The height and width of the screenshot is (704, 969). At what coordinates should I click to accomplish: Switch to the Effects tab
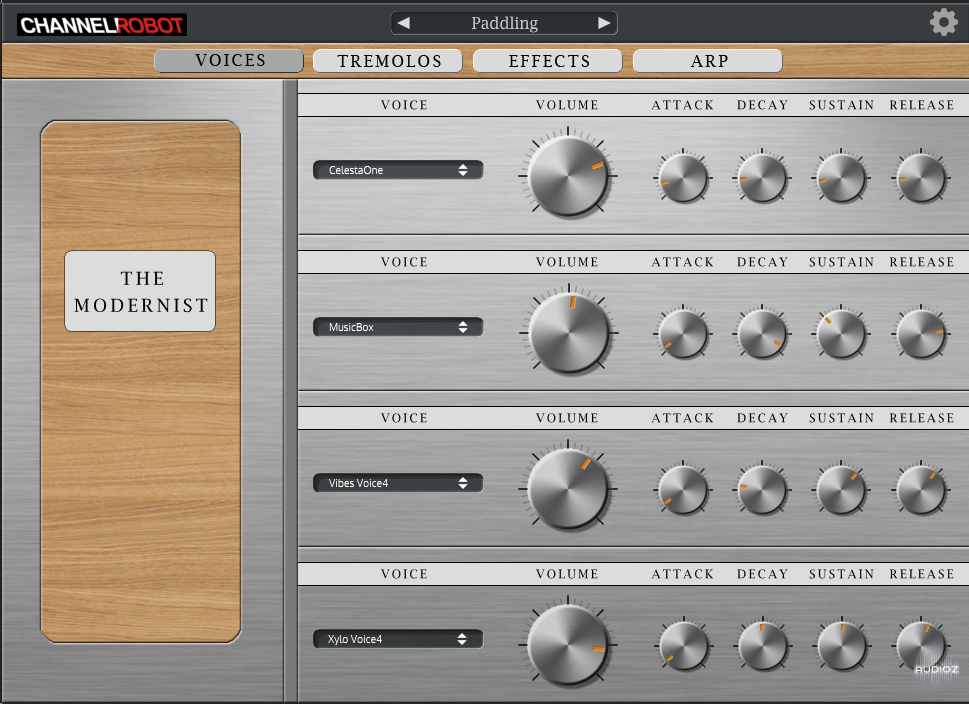[548, 61]
